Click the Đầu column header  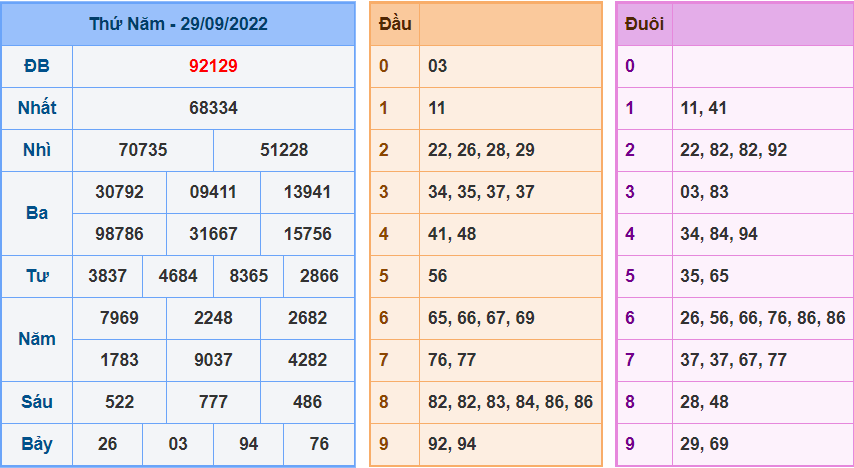coord(395,24)
